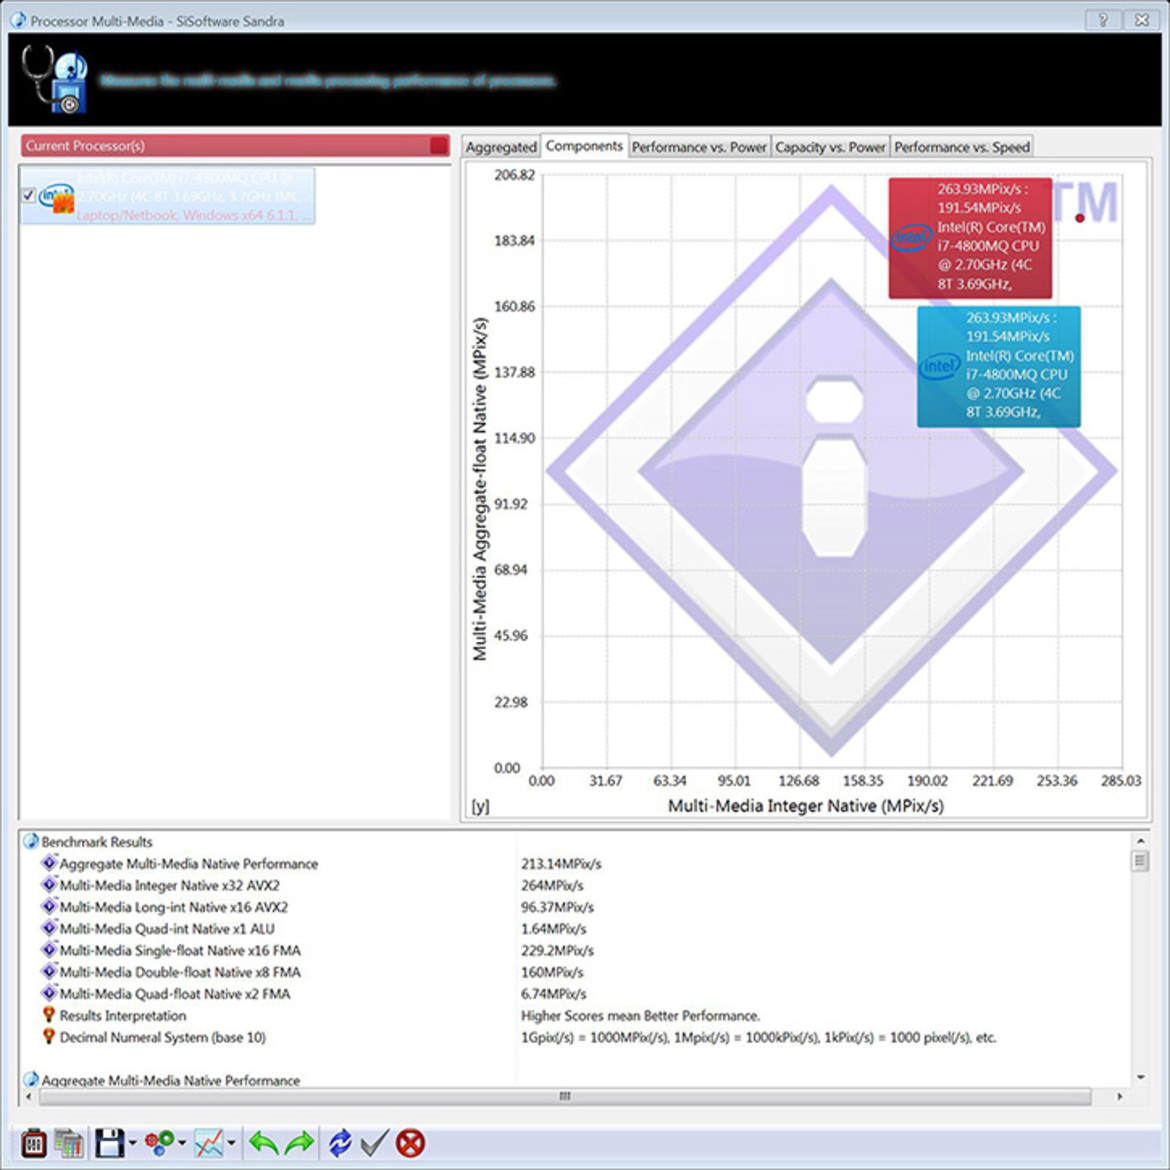Click the stethoscope module icon in the black header
Screen dimensions: 1170x1170
point(54,78)
